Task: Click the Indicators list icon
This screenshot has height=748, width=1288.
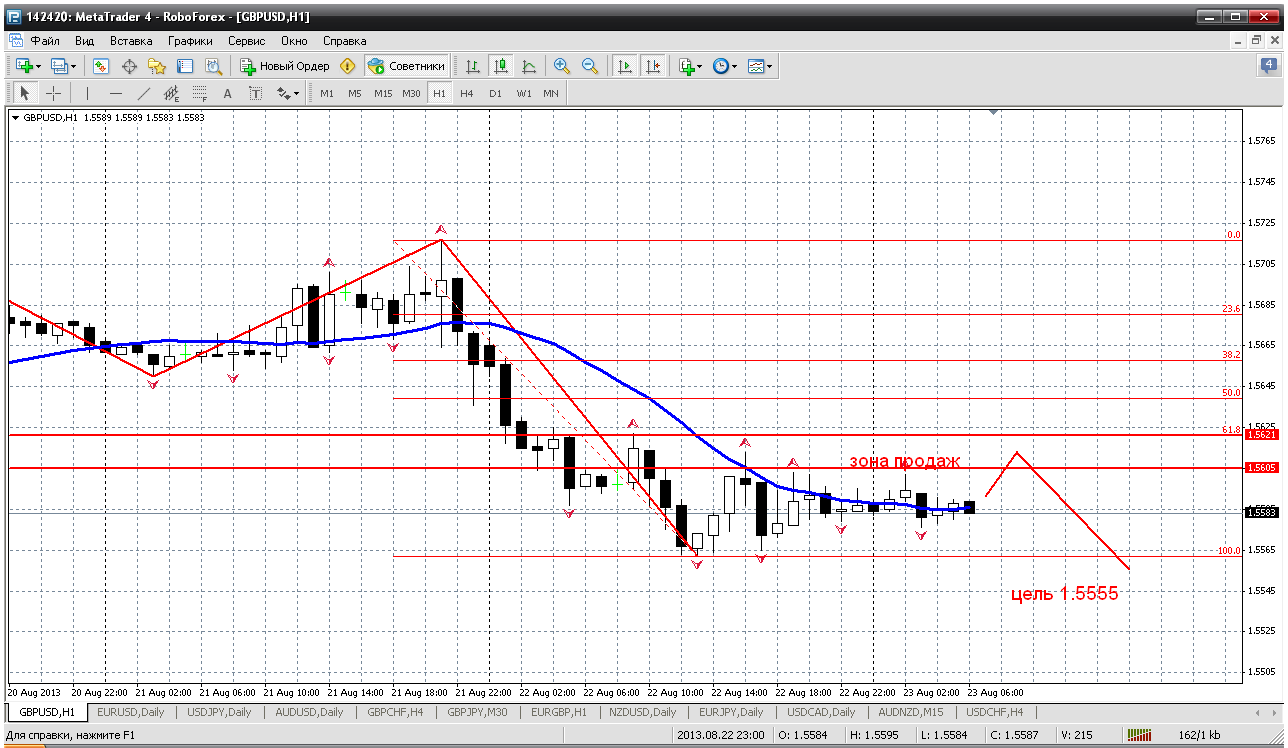Action: coord(686,66)
